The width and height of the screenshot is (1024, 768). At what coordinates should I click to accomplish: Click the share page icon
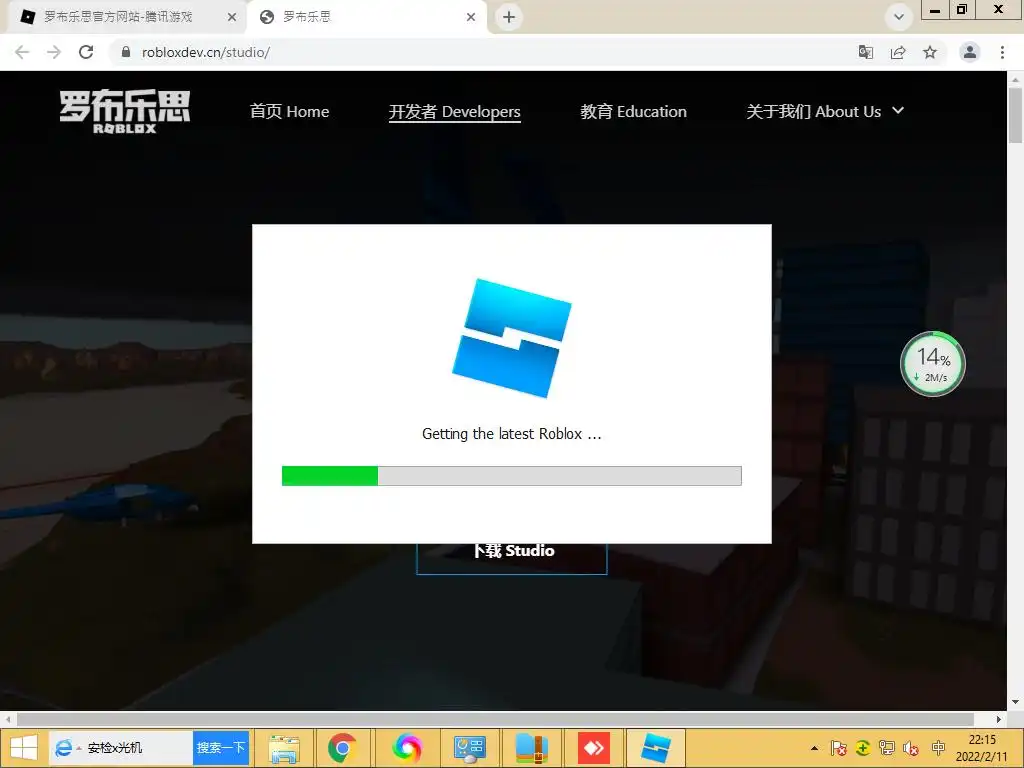898,52
